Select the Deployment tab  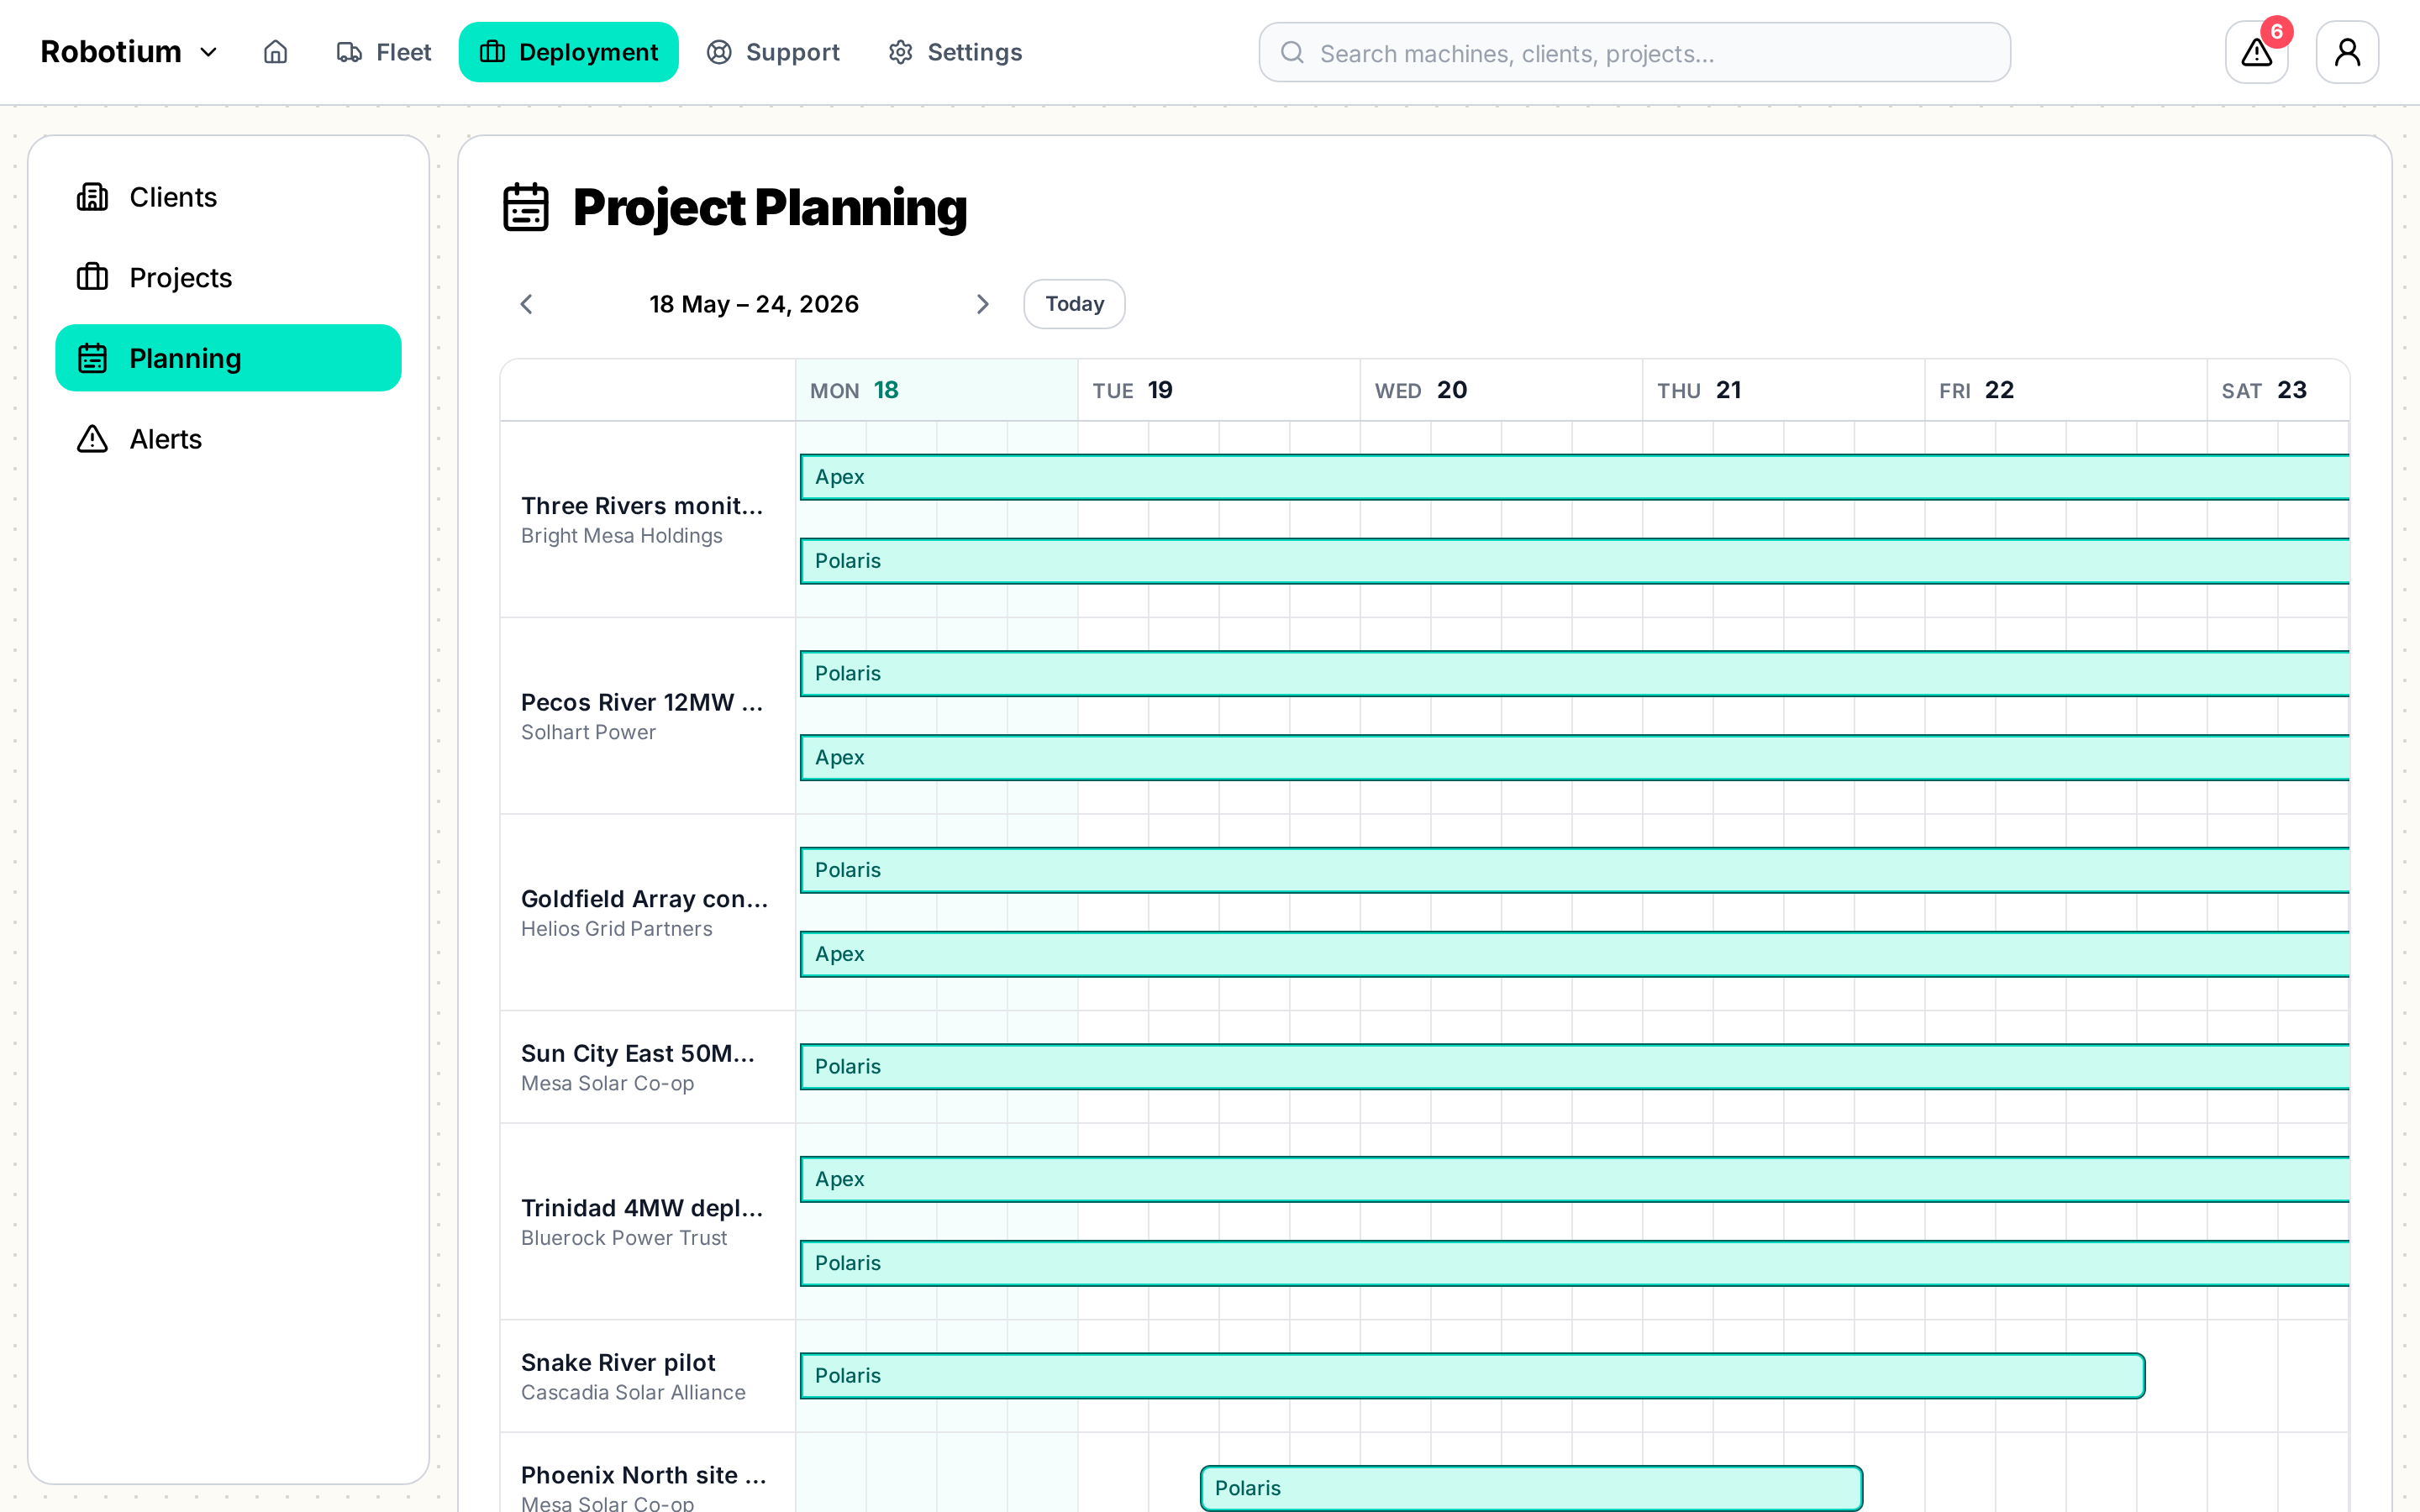pos(569,52)
